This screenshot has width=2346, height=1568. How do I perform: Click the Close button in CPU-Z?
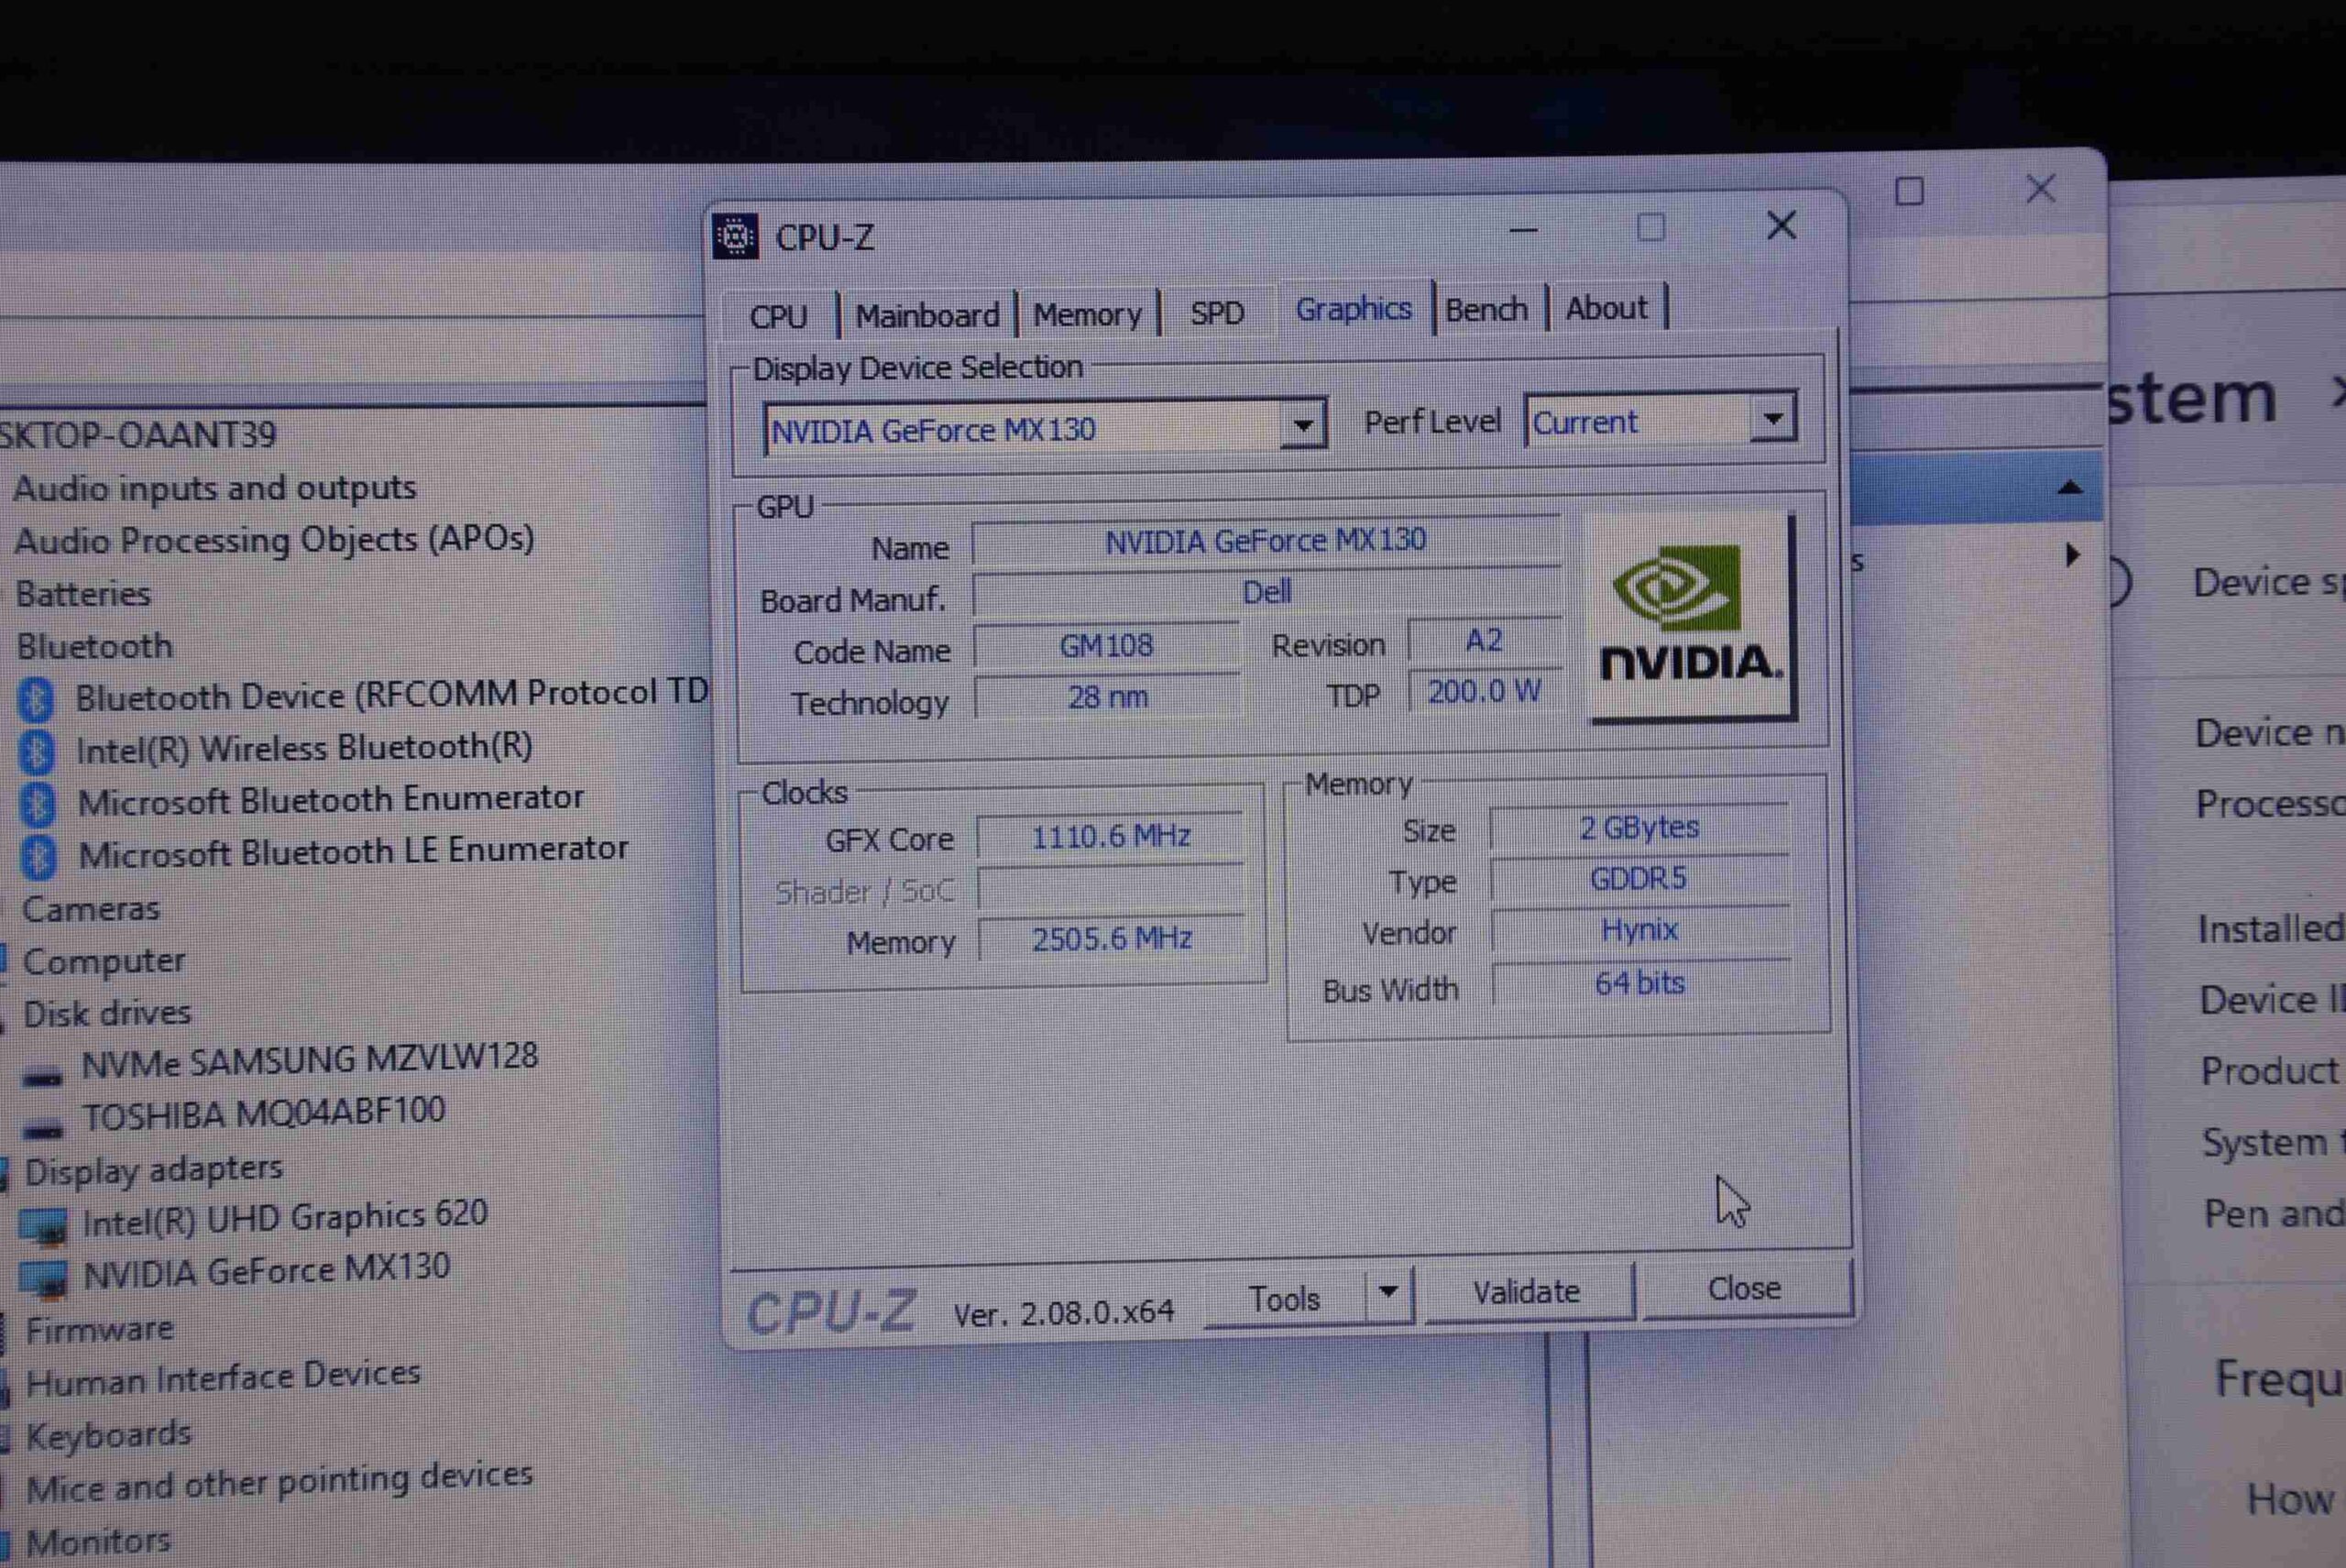(x=1744, y=1288)
